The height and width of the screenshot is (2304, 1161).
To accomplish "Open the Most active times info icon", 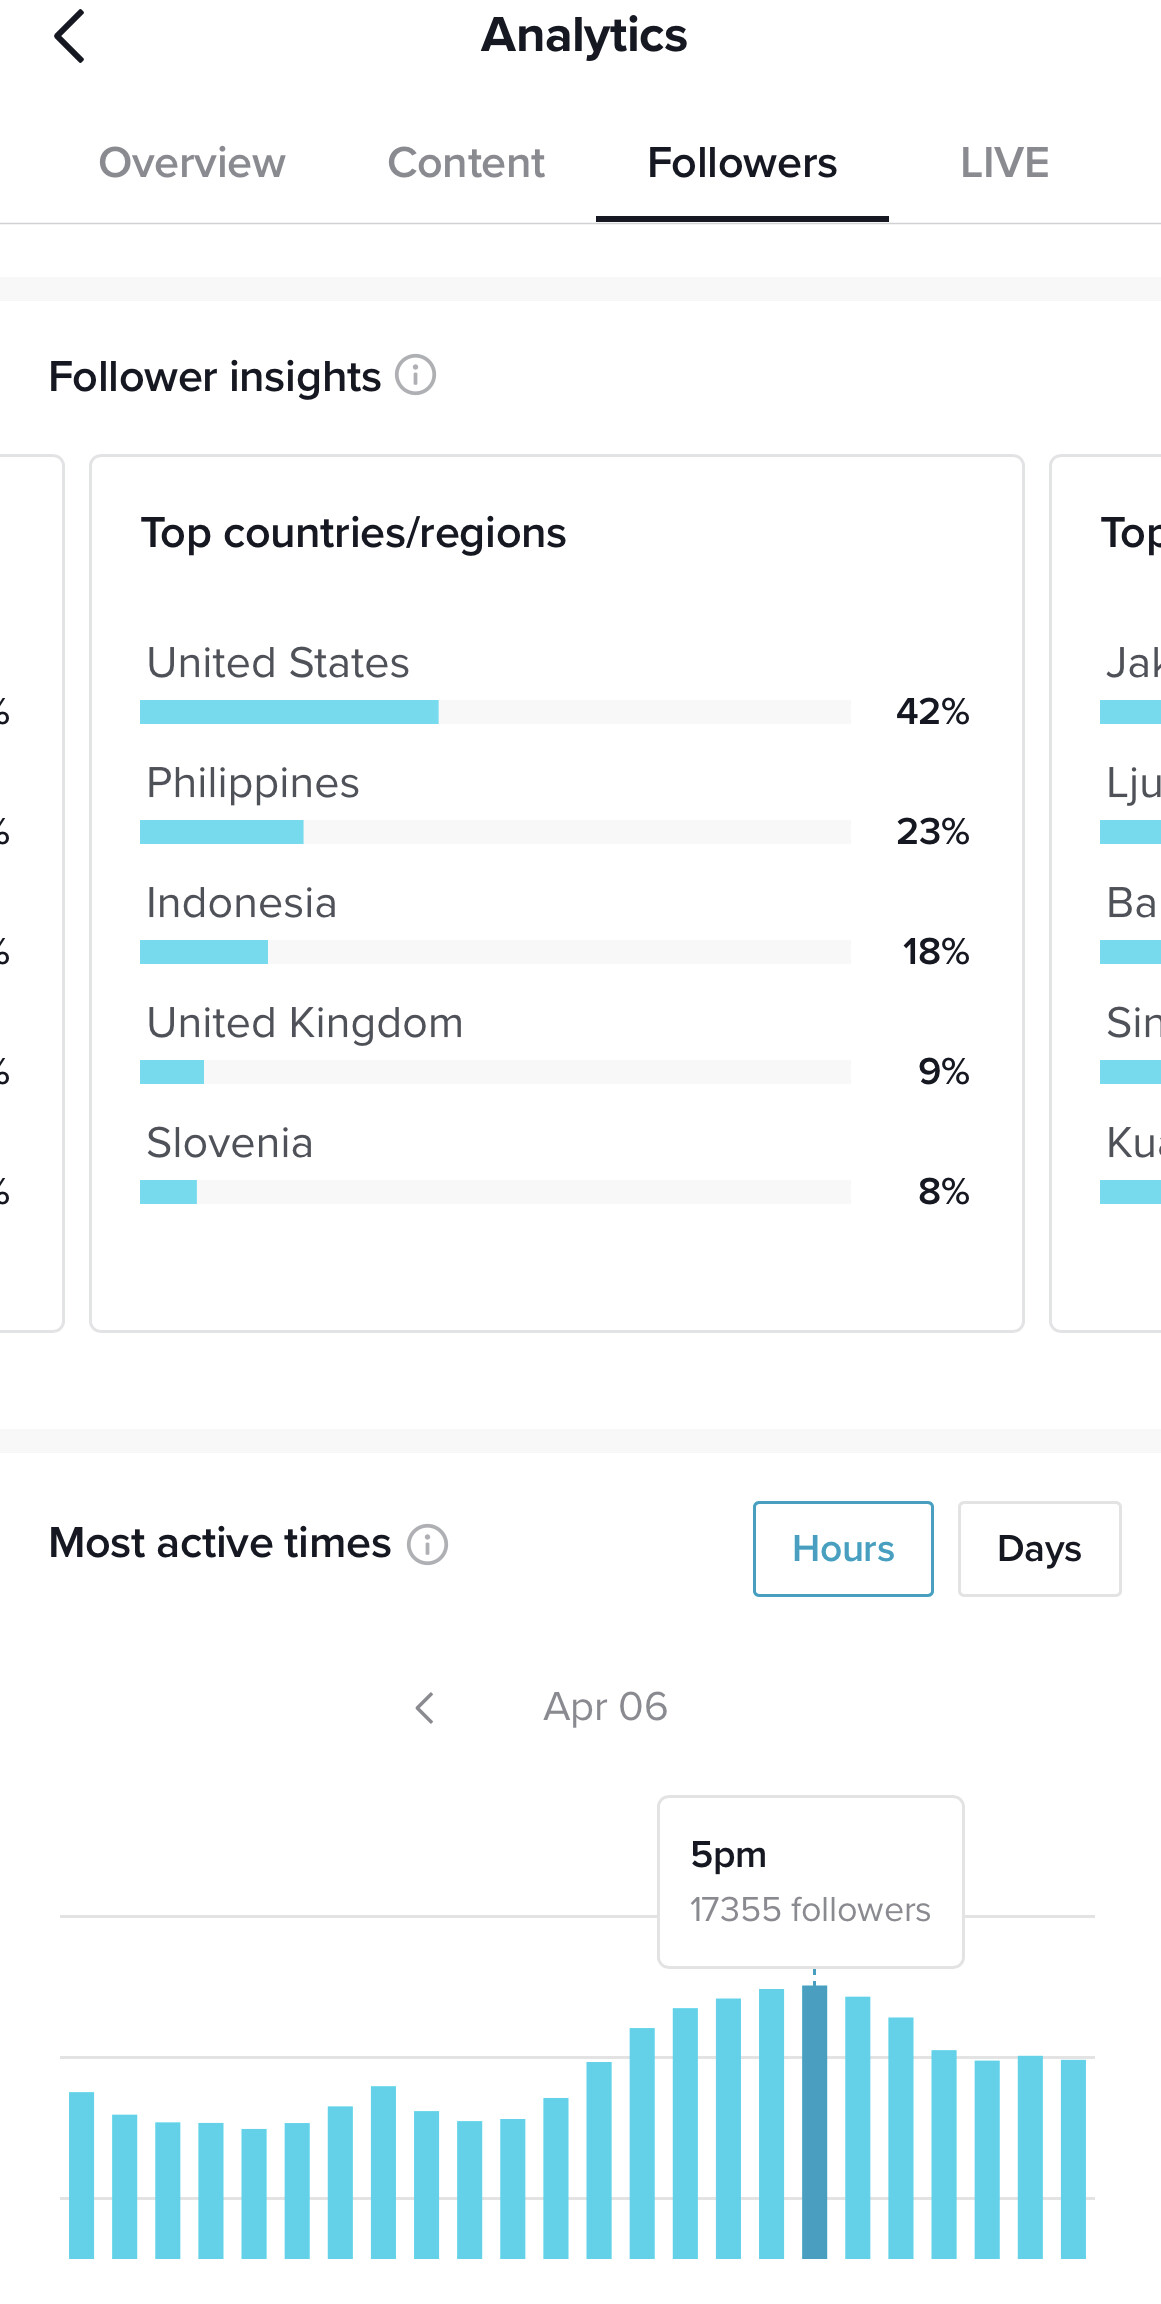I will [x=427, y=1544].
